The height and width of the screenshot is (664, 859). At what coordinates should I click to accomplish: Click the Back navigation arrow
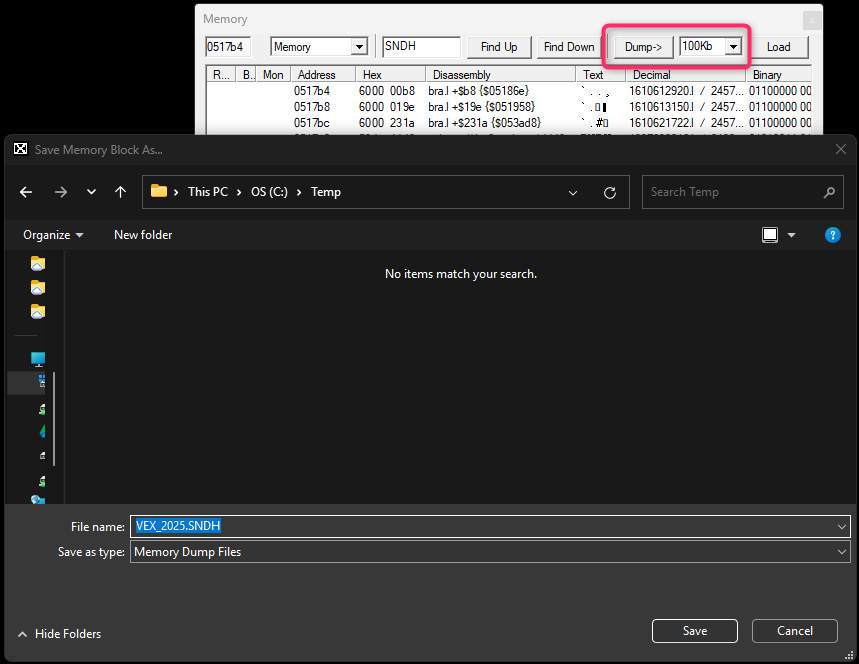[x=26, y=192]
